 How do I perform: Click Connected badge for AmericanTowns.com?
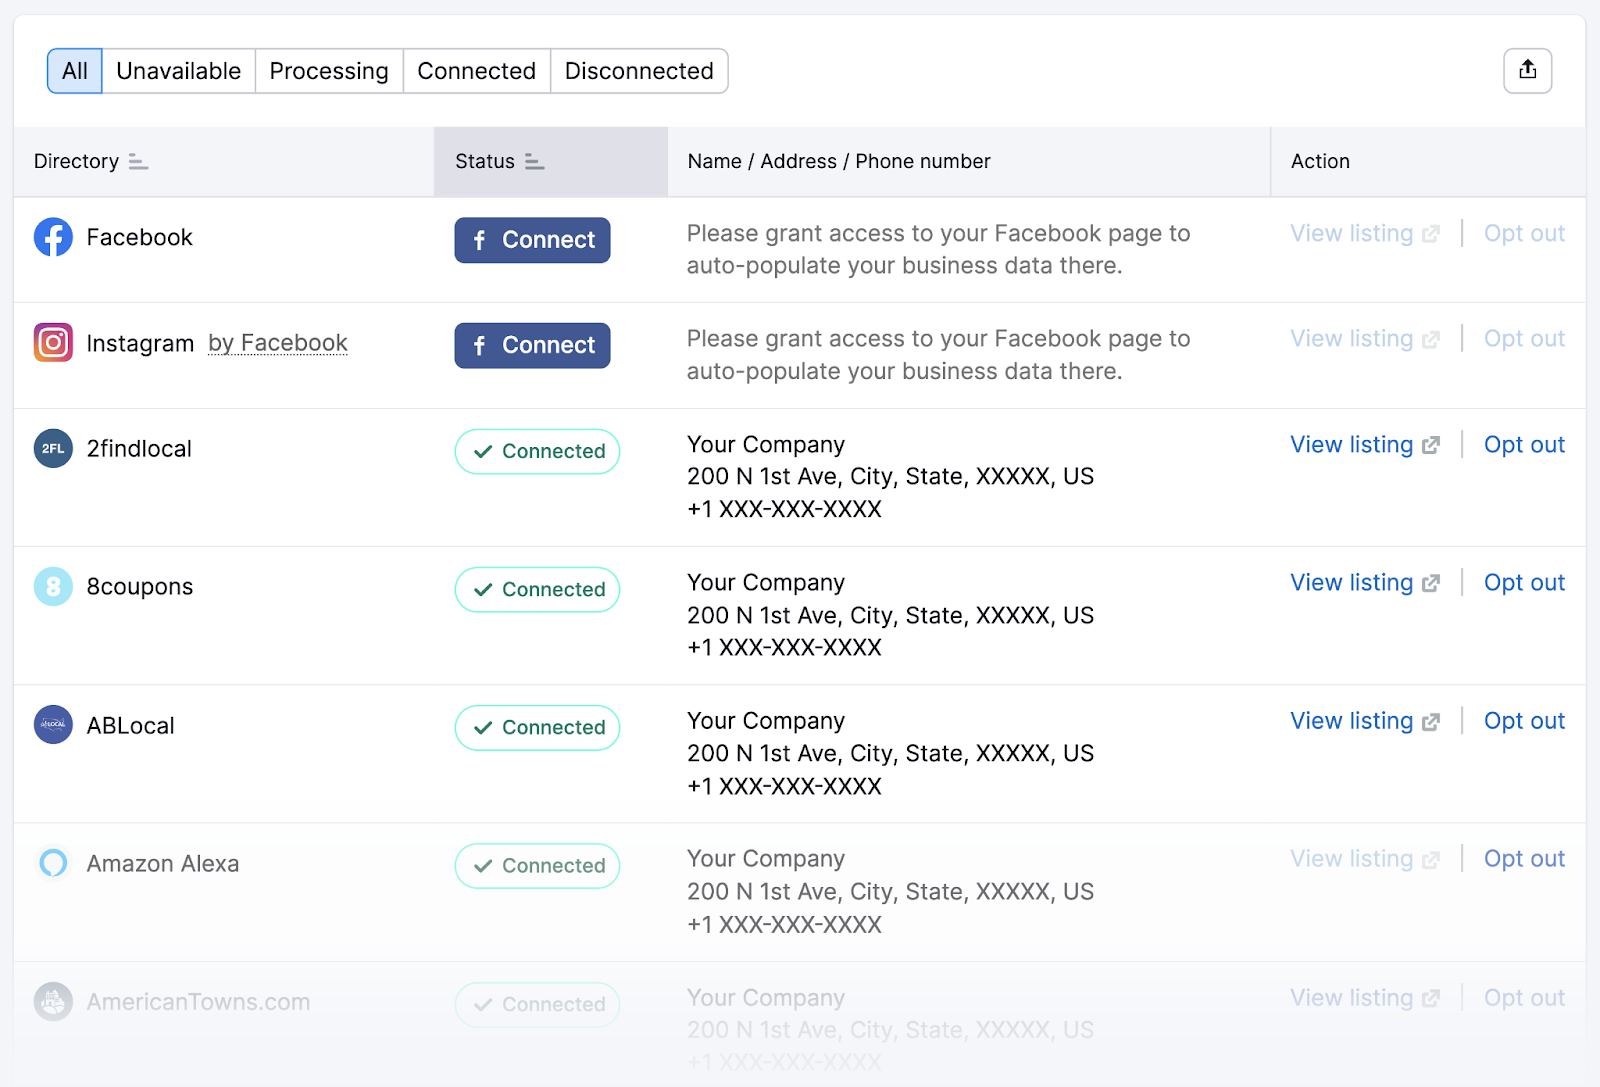tap(537, 1004)
